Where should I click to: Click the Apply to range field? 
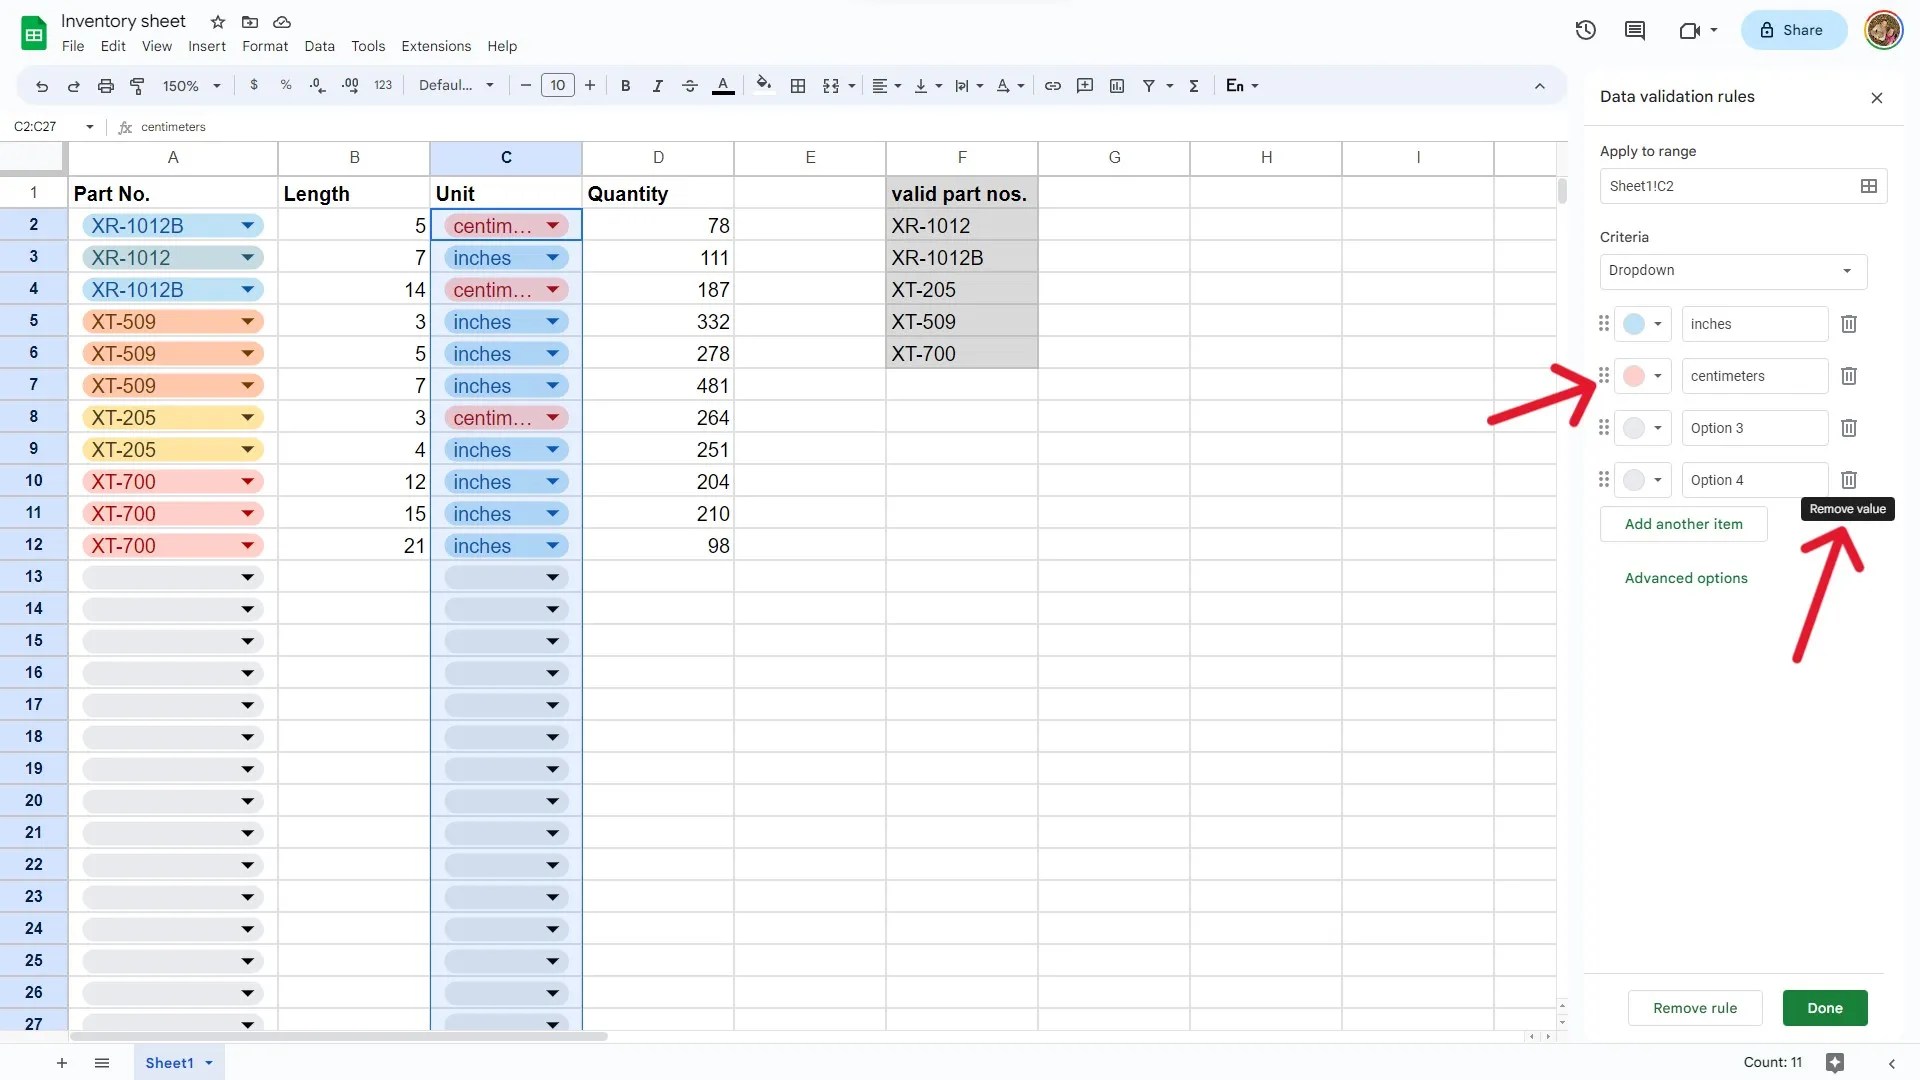tap(1740, 186)
